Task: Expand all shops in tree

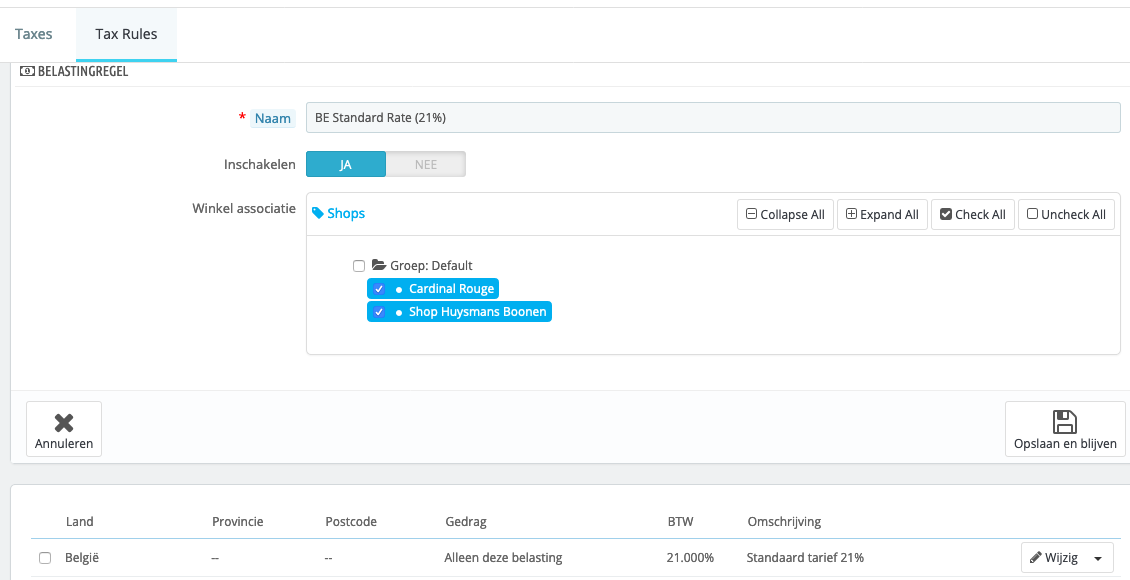Action: point(882,214)
